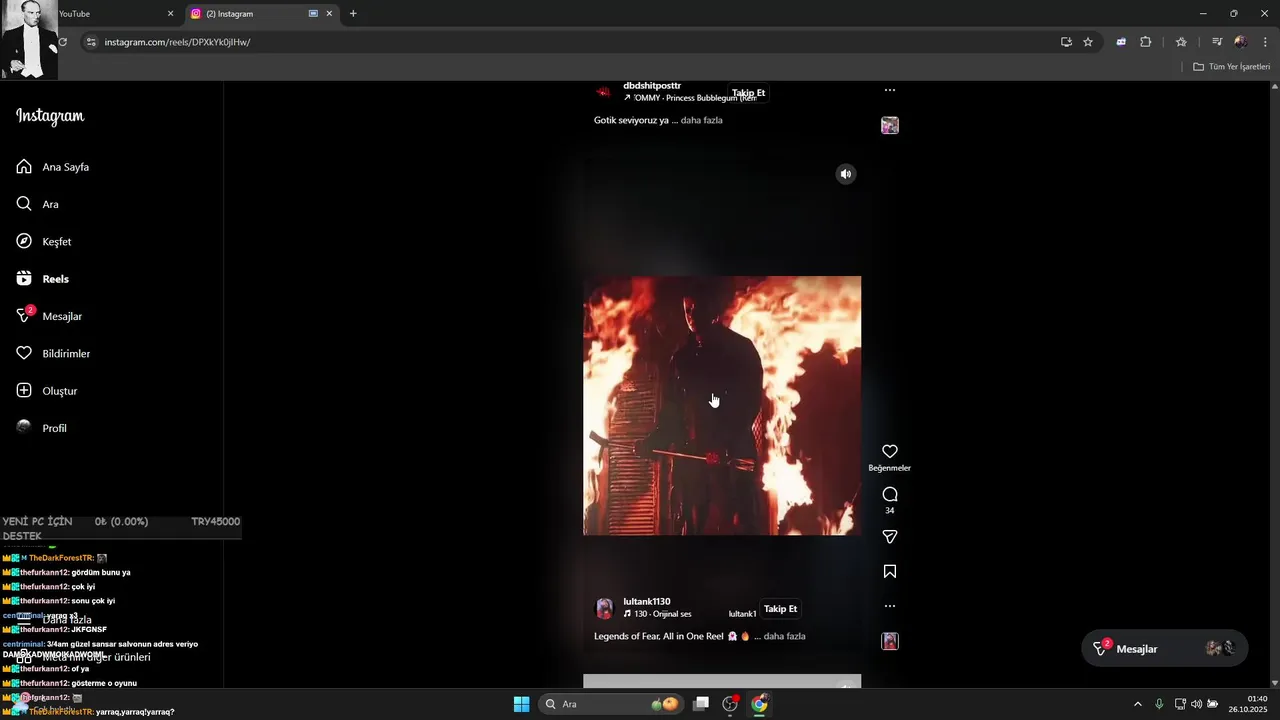Open the lultank1130 username link
Viewport: 1280px width, 720px height.
(647, 602)
